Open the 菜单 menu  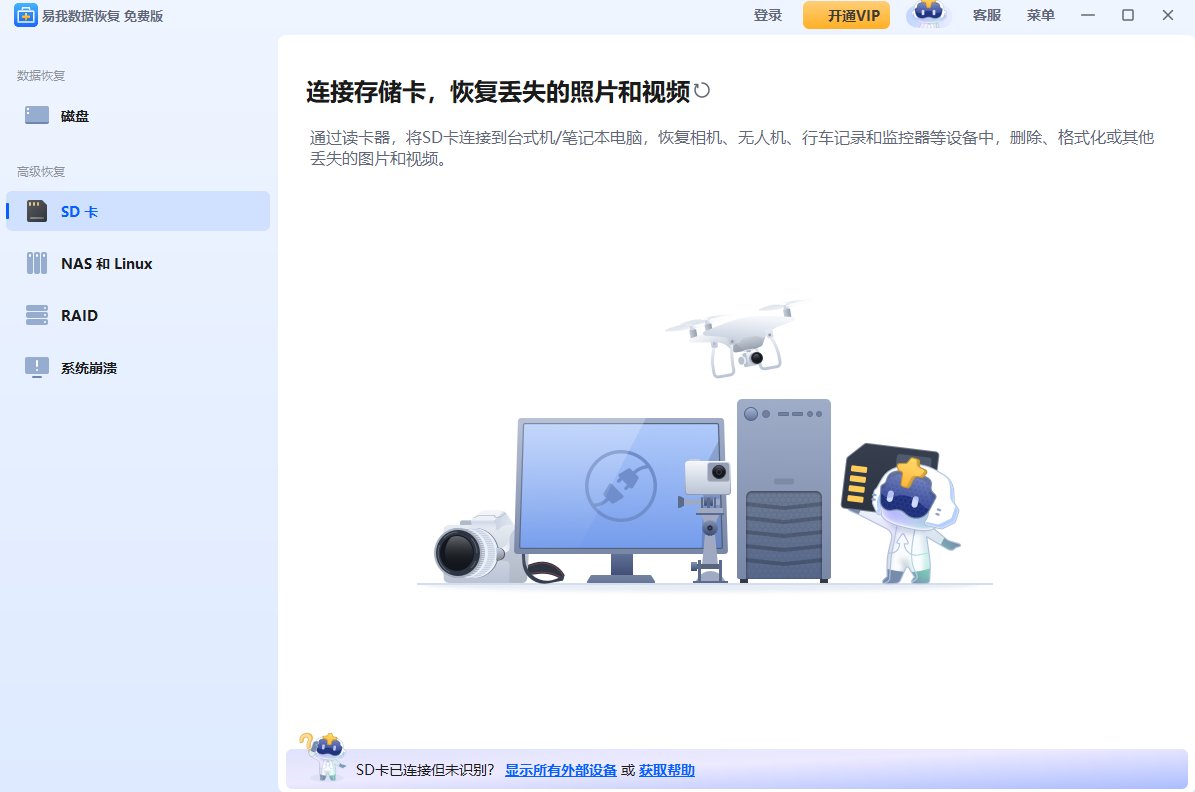pyautogui.click(x=1040, y=15)
